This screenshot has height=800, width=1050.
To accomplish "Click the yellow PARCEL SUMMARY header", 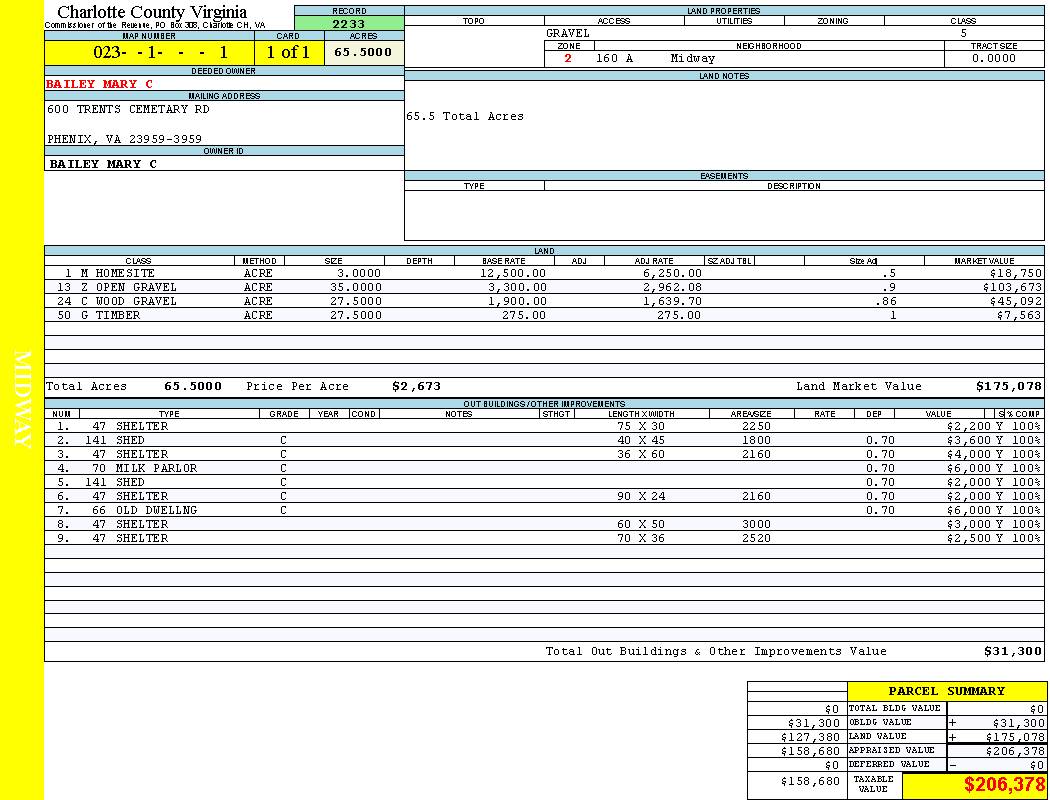I will 946,691.
